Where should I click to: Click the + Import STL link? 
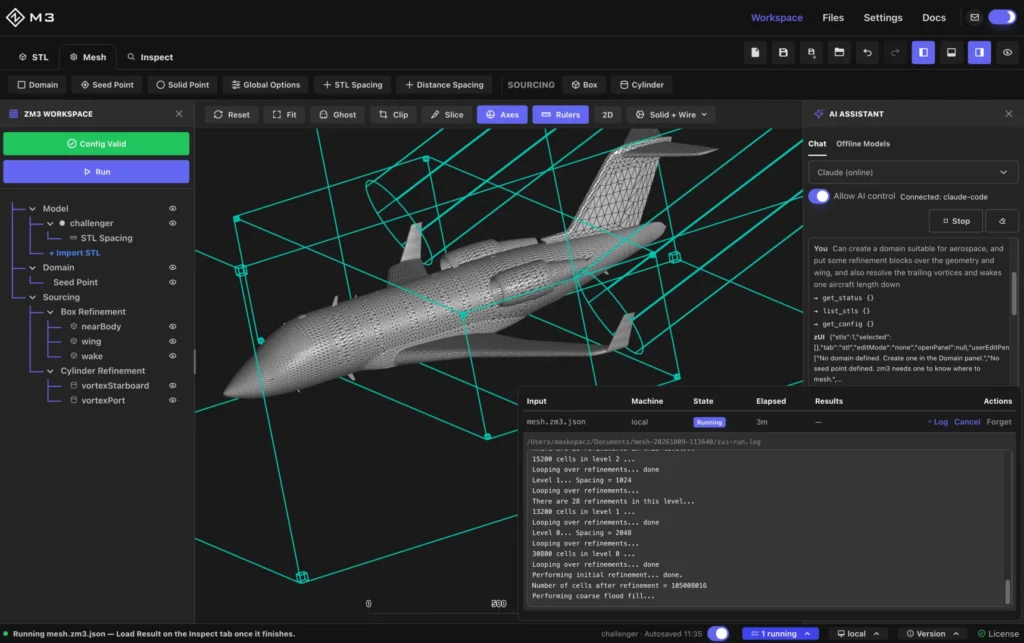click(x=74, y=253)
